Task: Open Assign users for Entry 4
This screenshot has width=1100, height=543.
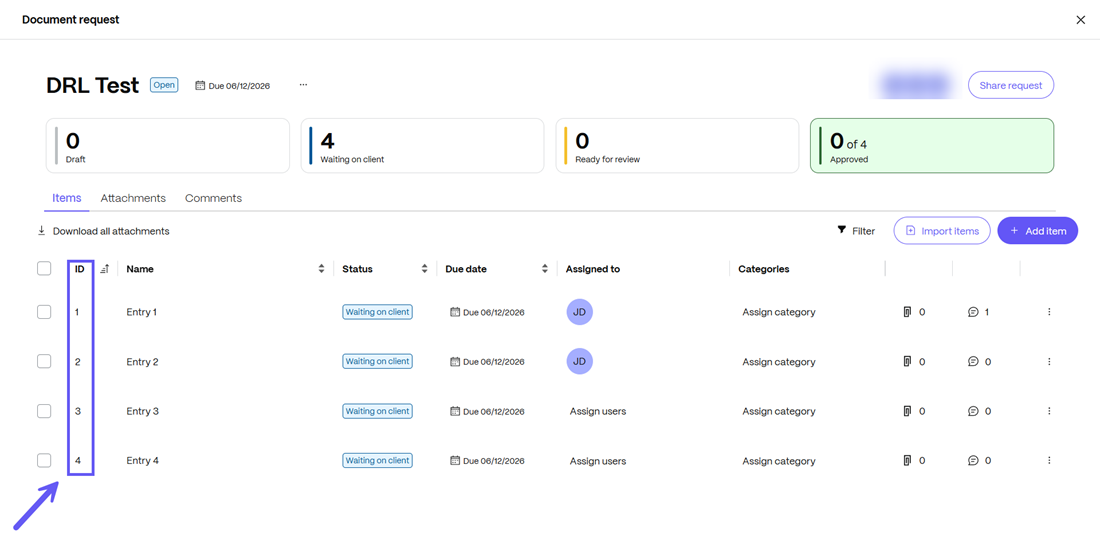Action: pyautogui.click(x=598, y=461)
